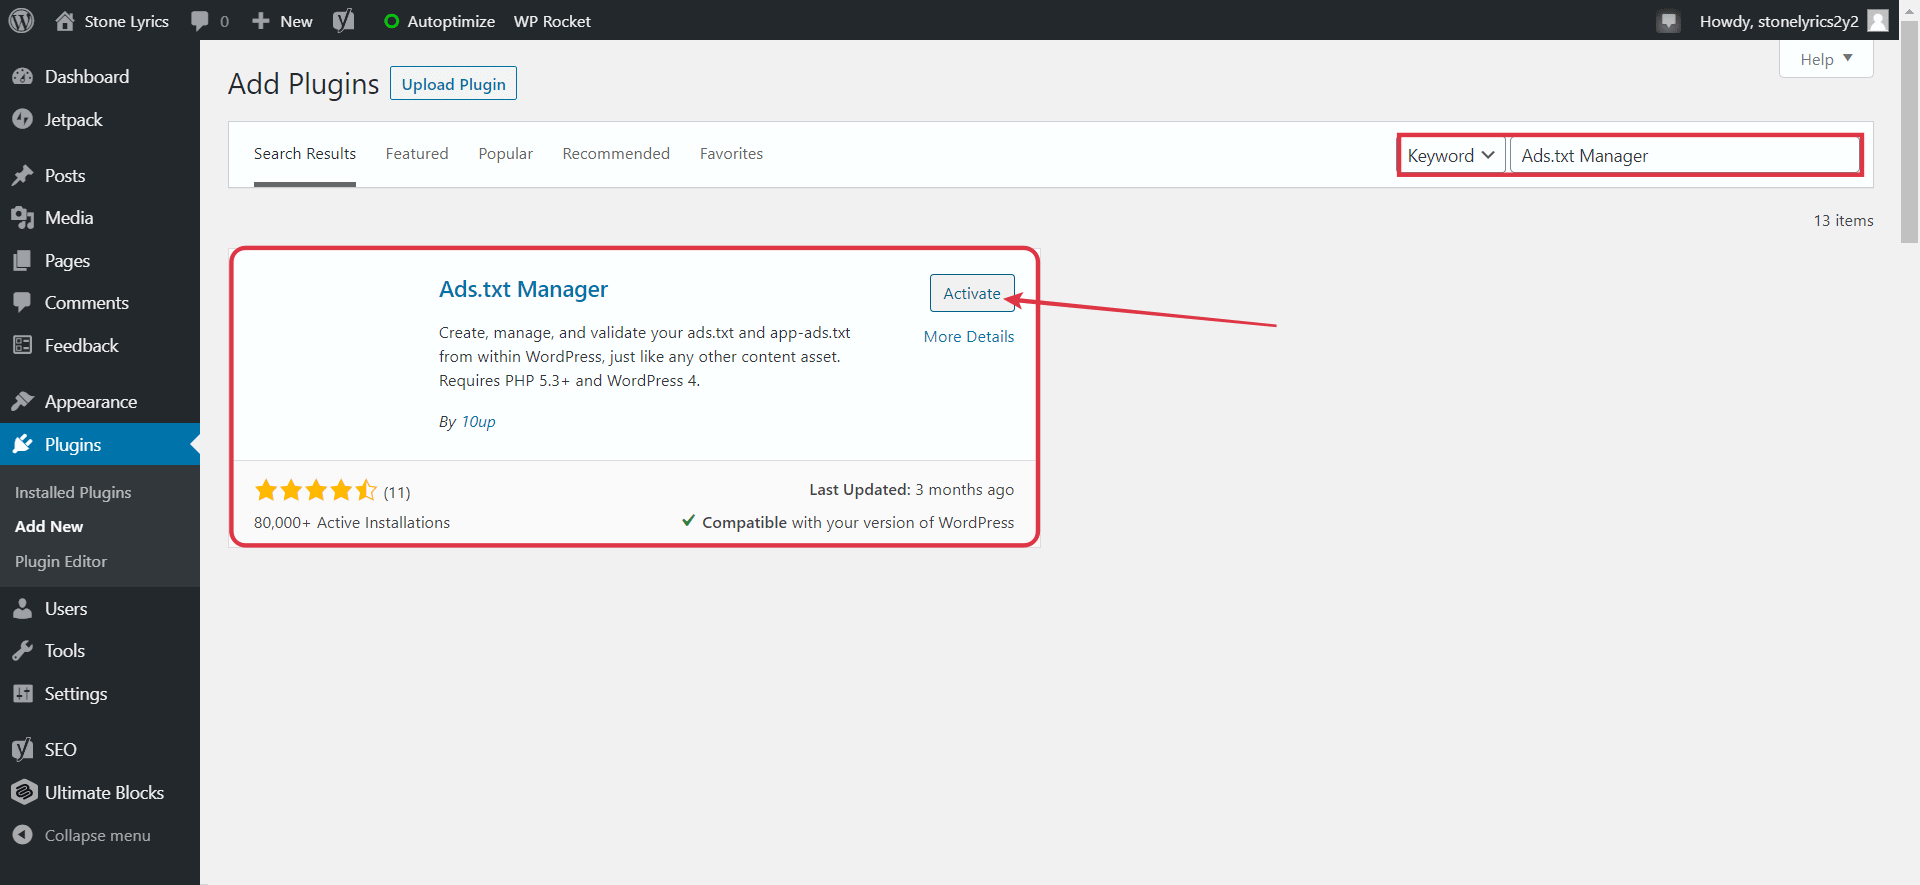The image size is (1920, 885).
Task: Open notifications icon near Howdy
Action: (x=1668, y=21)
